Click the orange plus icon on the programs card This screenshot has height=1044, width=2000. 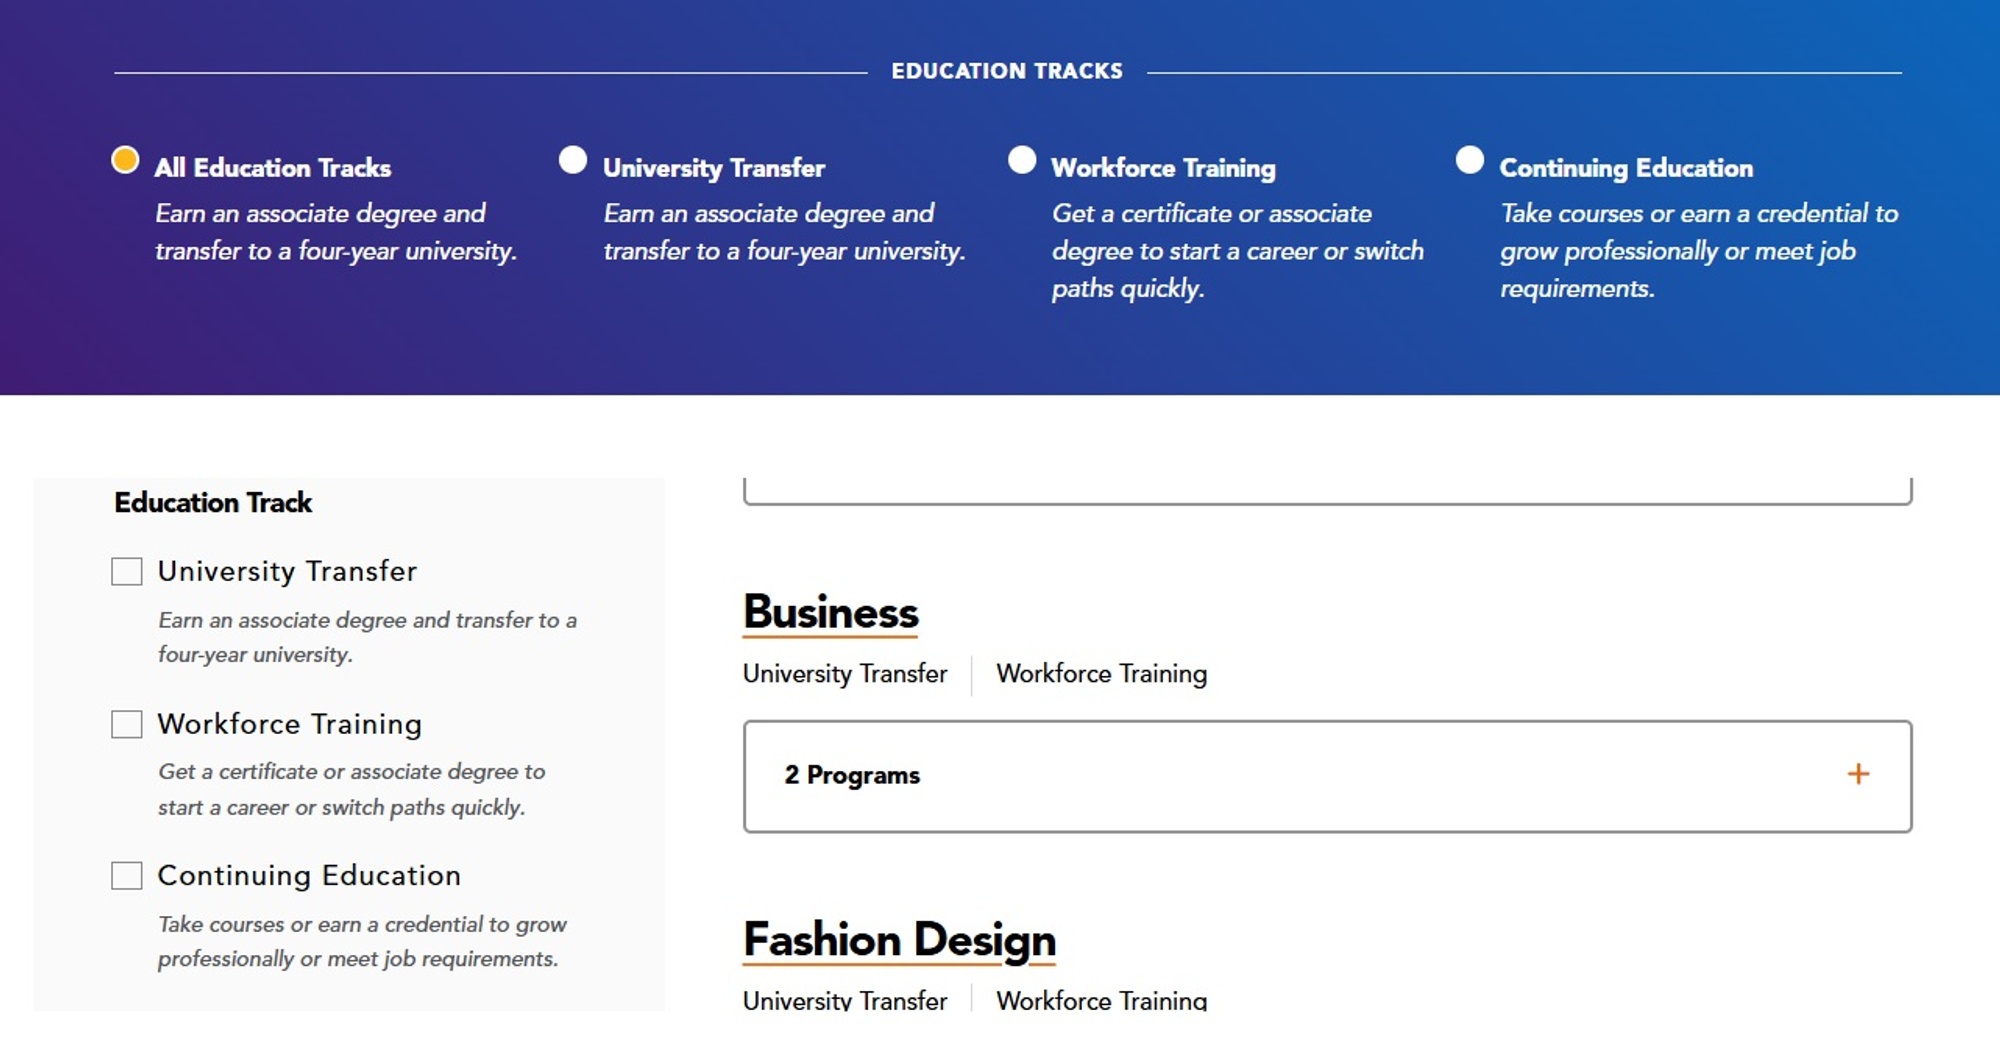(1858, 773)
